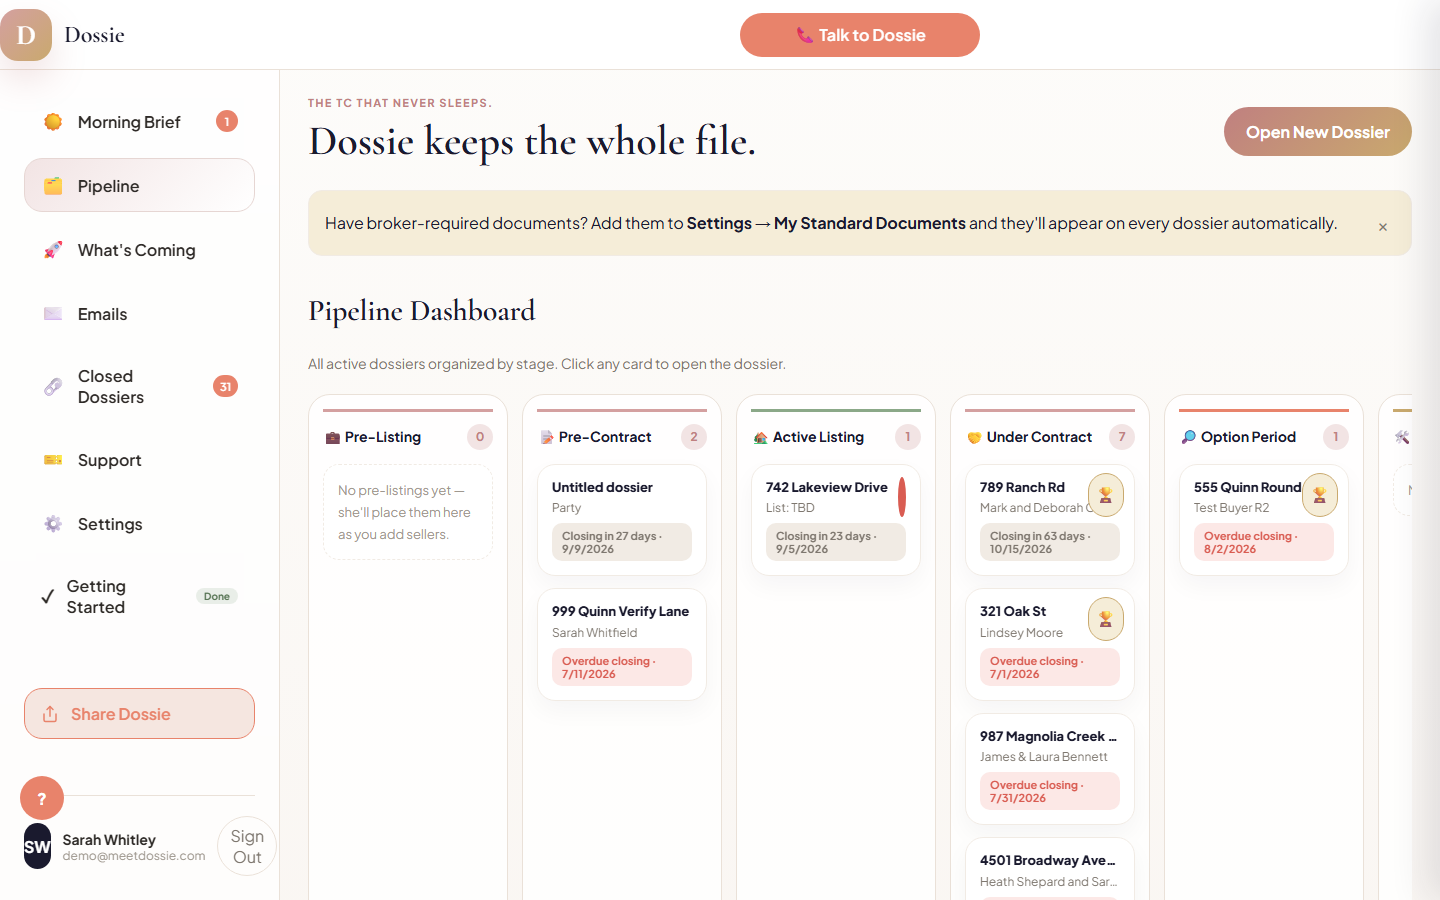Click the Morning Brief sun icon

pyautogui.click(x=53, y=122)
